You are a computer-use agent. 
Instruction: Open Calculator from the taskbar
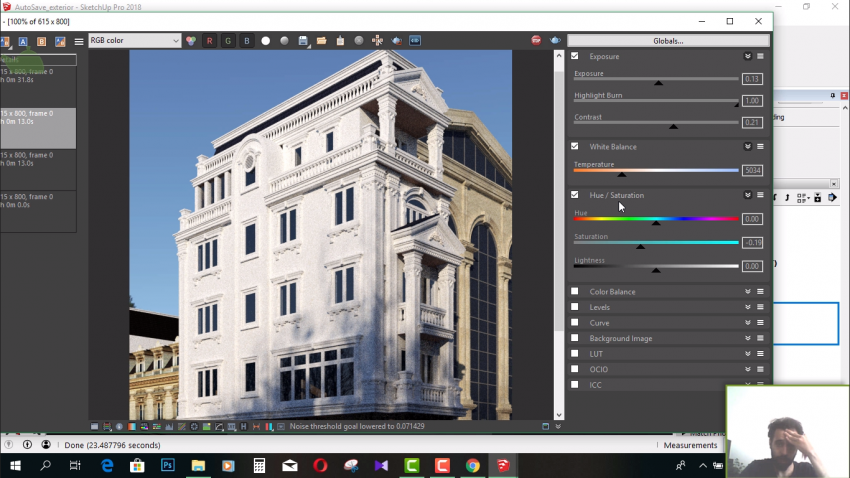(x=259, y=466)
